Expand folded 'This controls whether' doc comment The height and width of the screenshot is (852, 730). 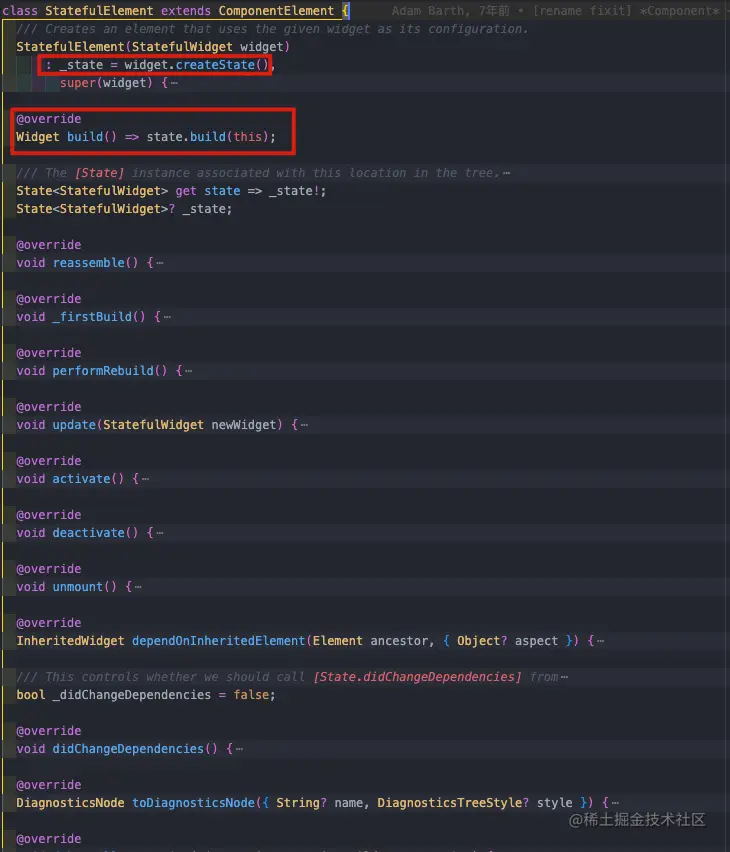click(x=564, y=677)
